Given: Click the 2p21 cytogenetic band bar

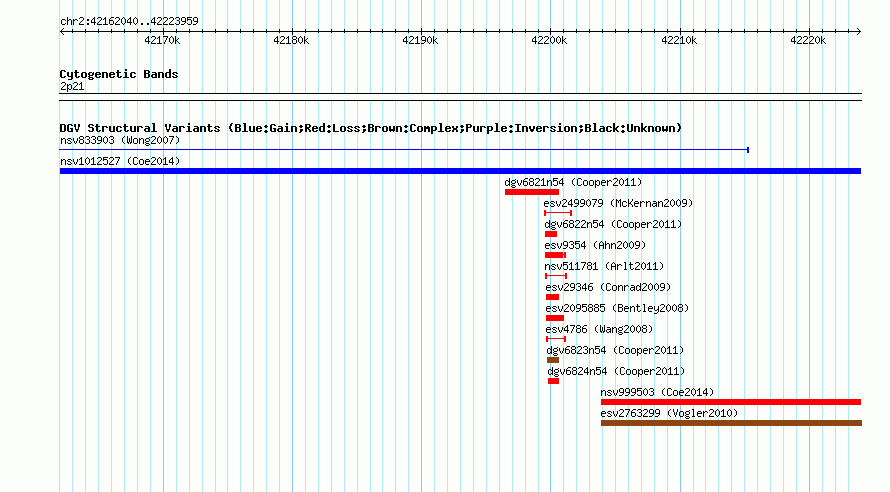Looking at the screenshot, I should [460, 97].
